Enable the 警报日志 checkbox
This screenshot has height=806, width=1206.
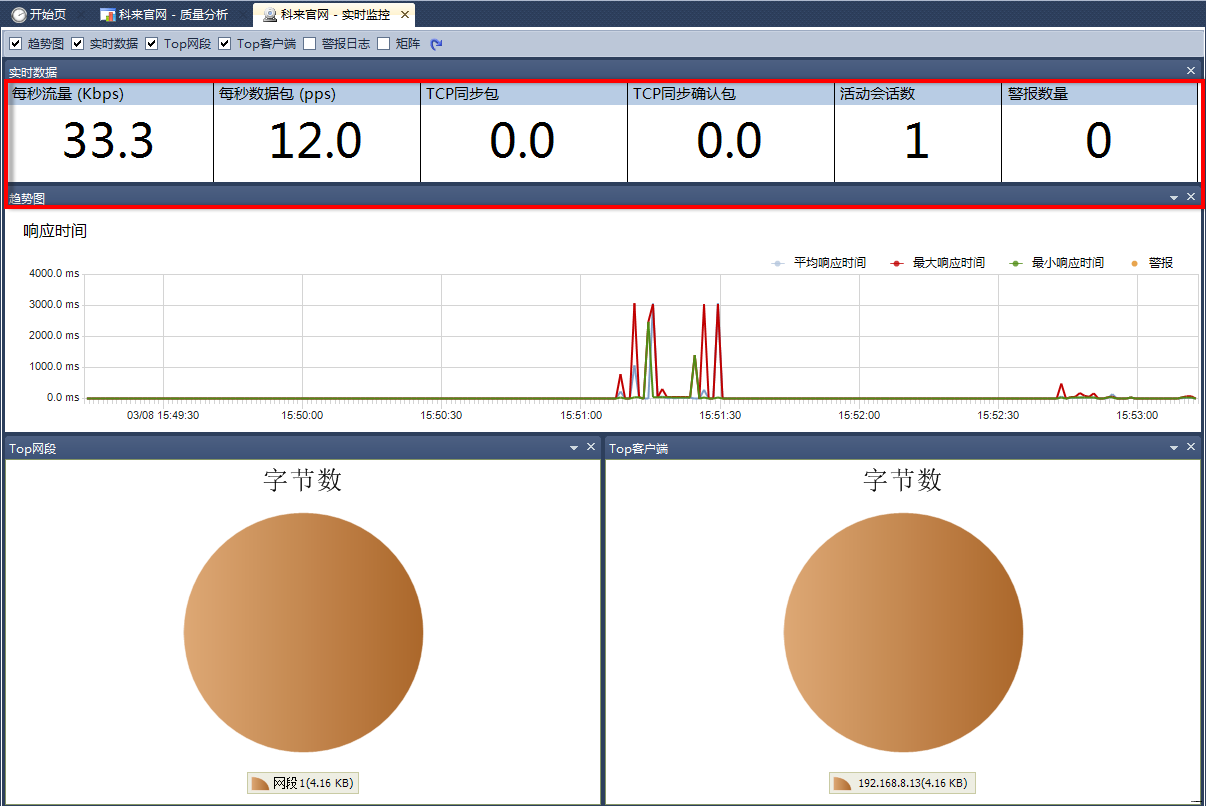click(310, 44)
